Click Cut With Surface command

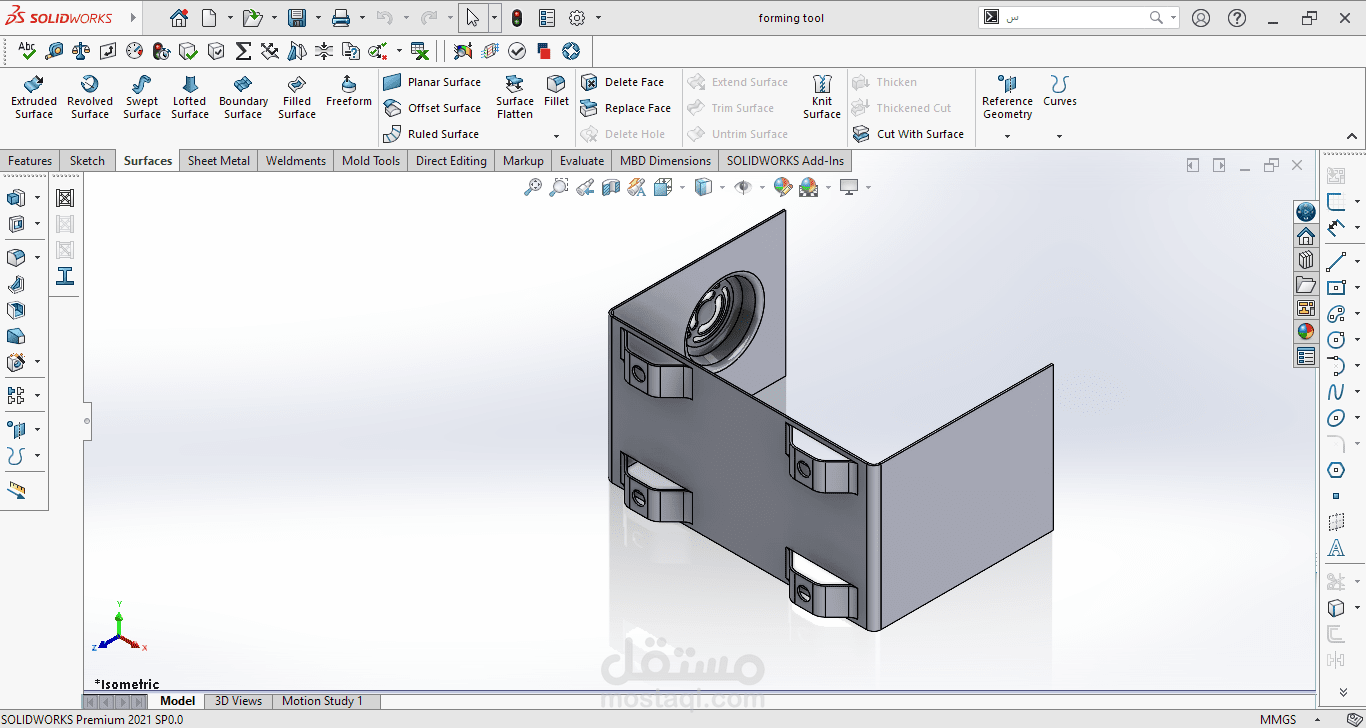(x=908, y=134)
